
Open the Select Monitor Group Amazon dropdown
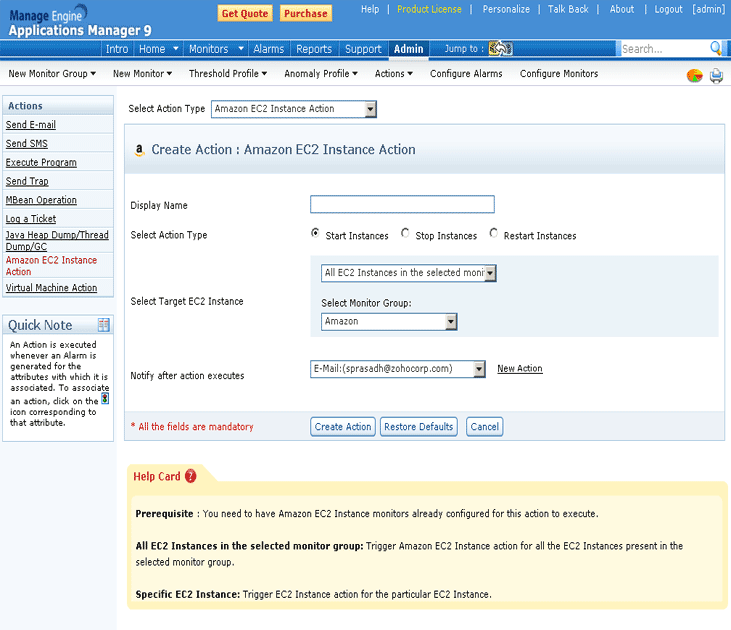(389, 322)
